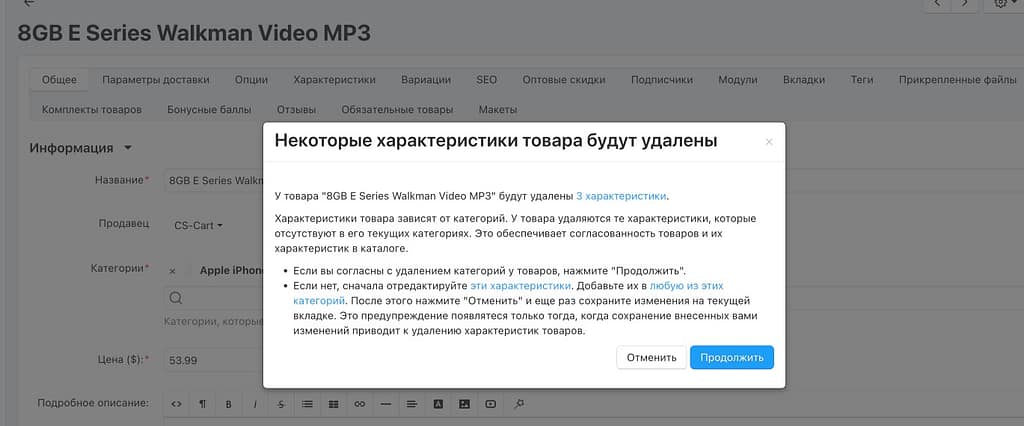This screenshot has height=426, width=1024.
Task: Insert link in description editor
Action: (x=359, y=404)
